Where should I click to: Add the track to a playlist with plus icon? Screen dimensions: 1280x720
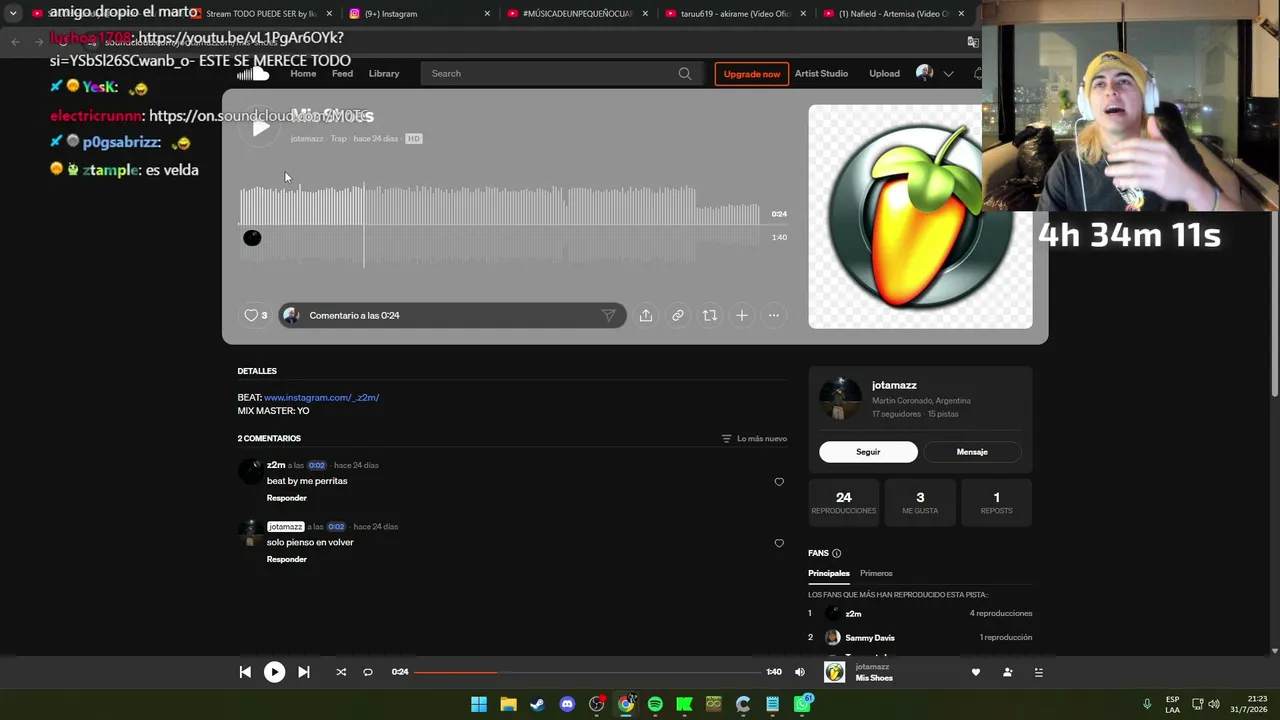pos(742,315)
